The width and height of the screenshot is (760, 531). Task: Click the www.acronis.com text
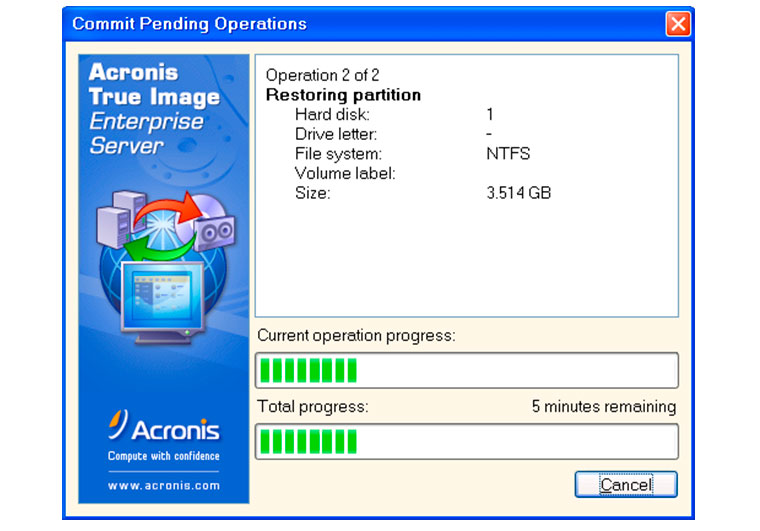[164, 485]
